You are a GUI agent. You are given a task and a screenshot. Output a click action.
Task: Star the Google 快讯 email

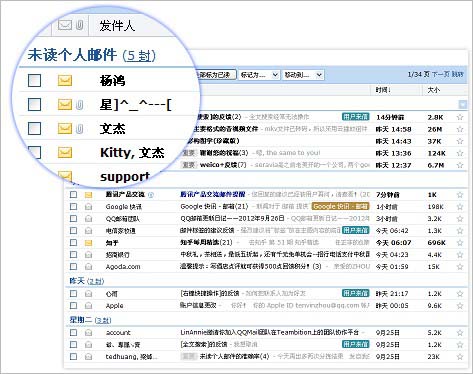pos(460,207)
